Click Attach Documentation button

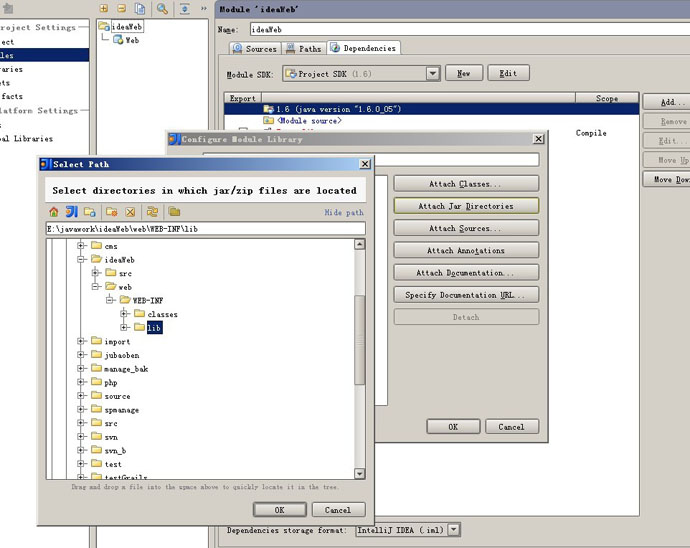click(466, 273)
